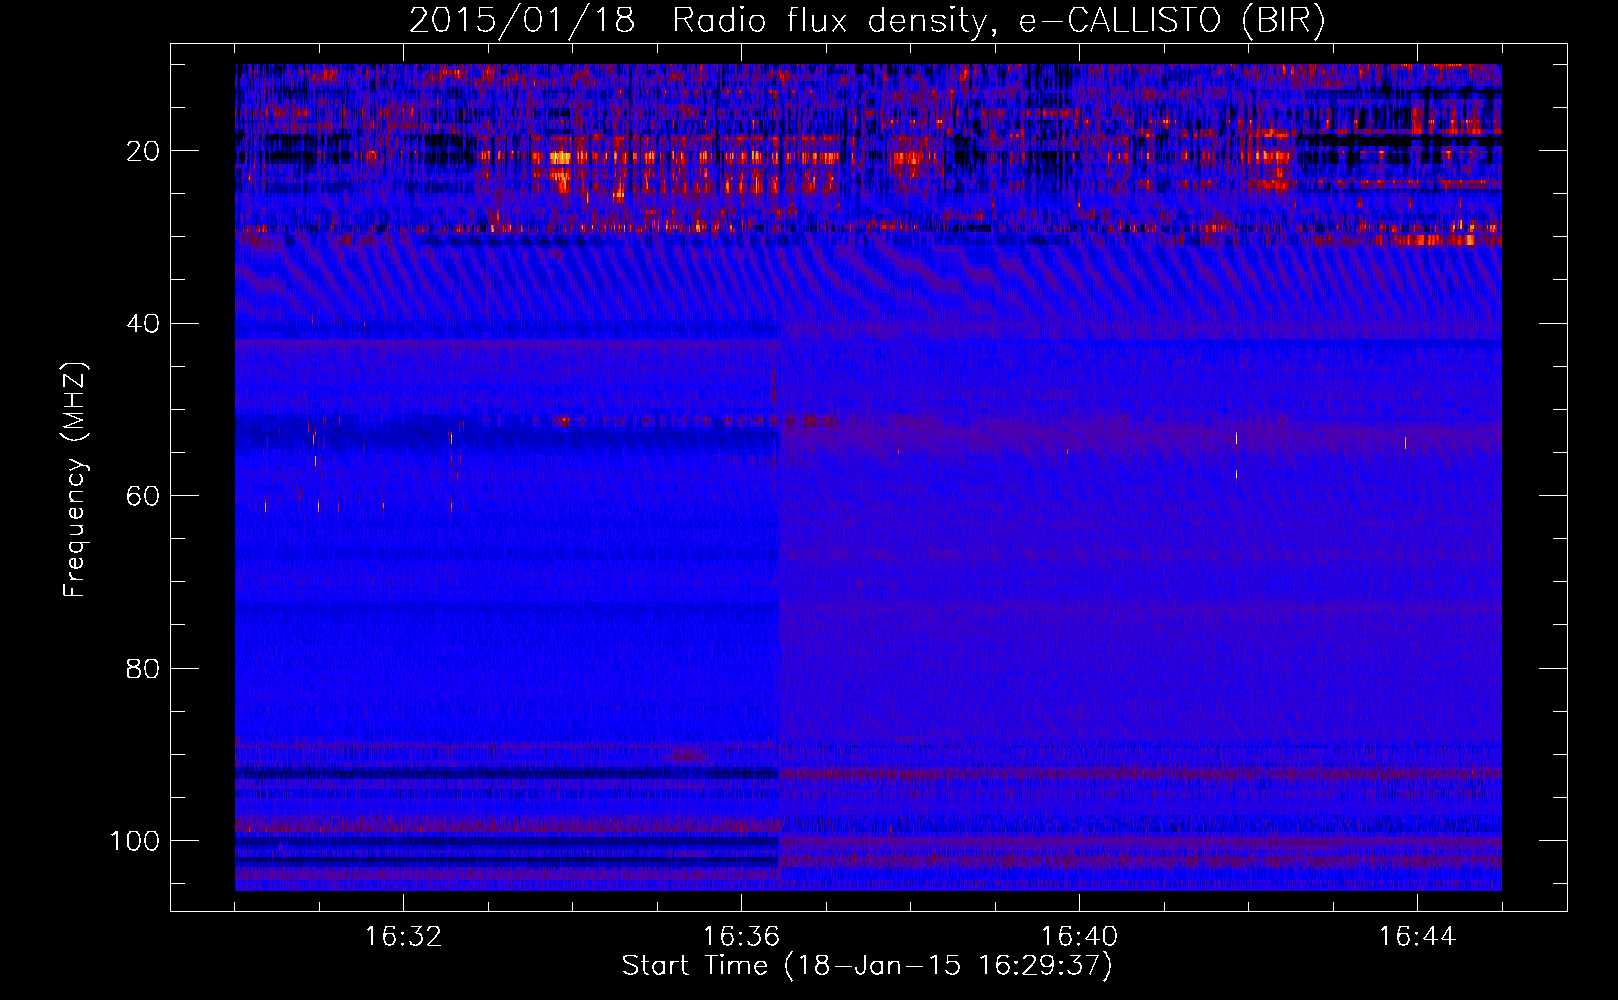
Task: Click the y-axis tick label '80'
Action: click(142, 668)
